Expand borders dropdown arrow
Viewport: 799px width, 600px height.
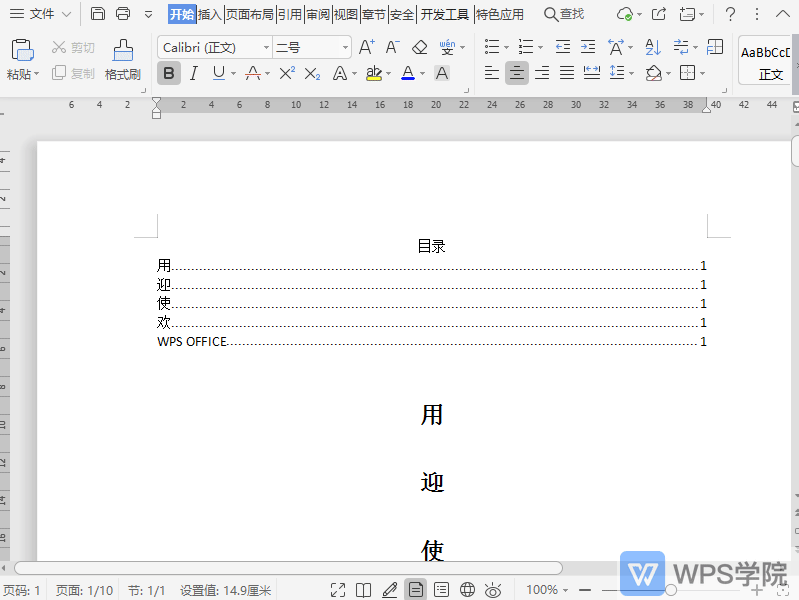(x=702, y=73)
